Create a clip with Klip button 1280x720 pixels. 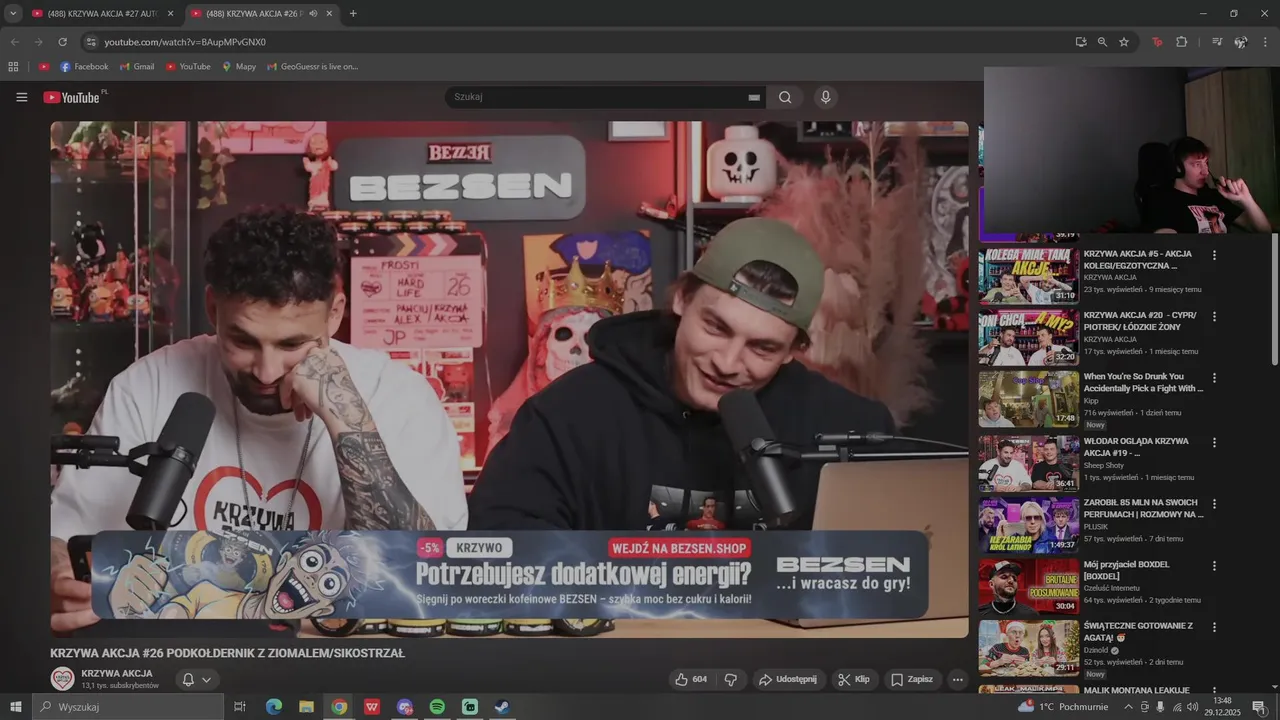(x=855, y=679)
